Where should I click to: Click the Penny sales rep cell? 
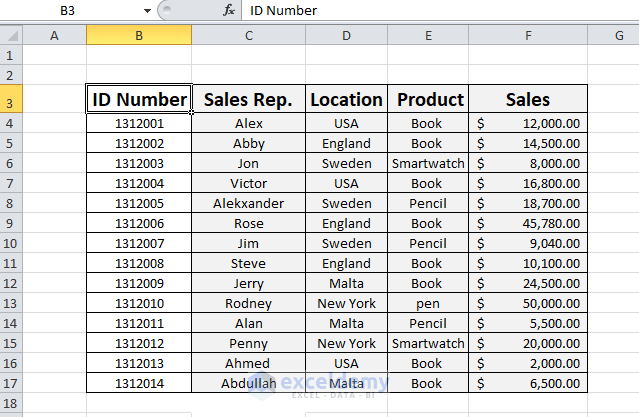click(249, 343)
